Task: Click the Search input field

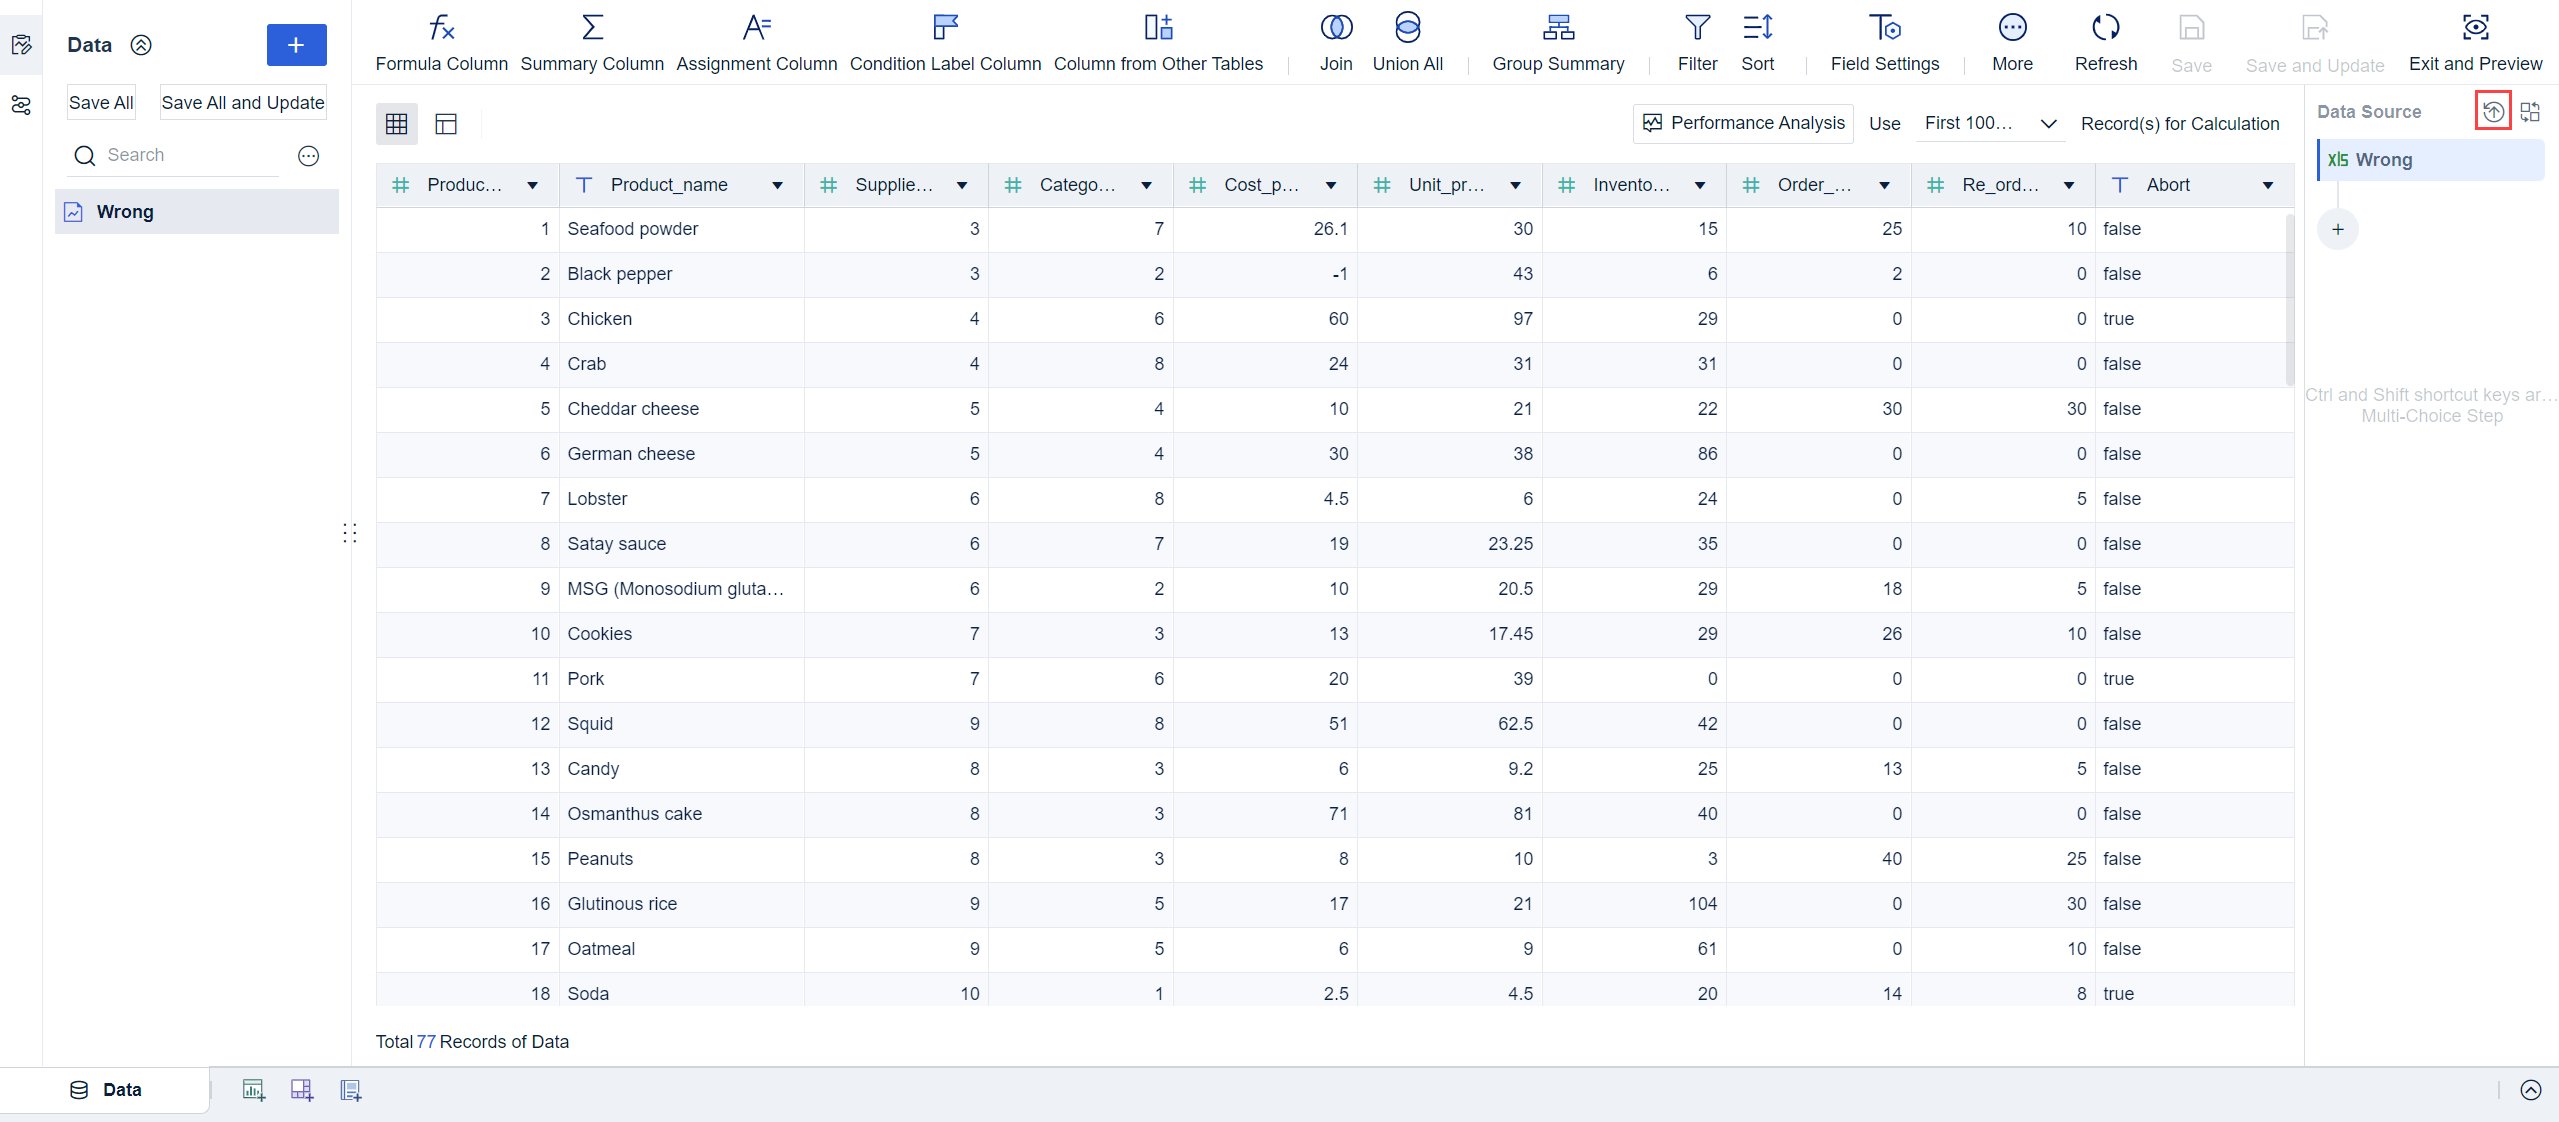Action: coord(190,155)
